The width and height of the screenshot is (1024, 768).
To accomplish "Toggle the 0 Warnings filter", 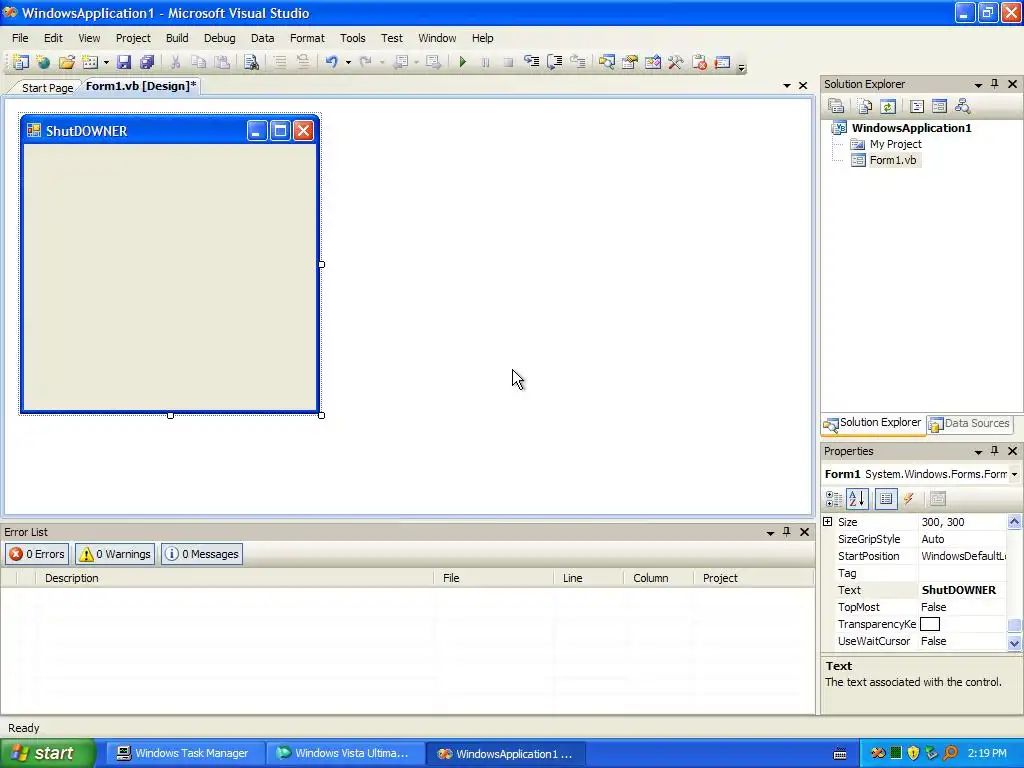I will (x=115, y=554).
